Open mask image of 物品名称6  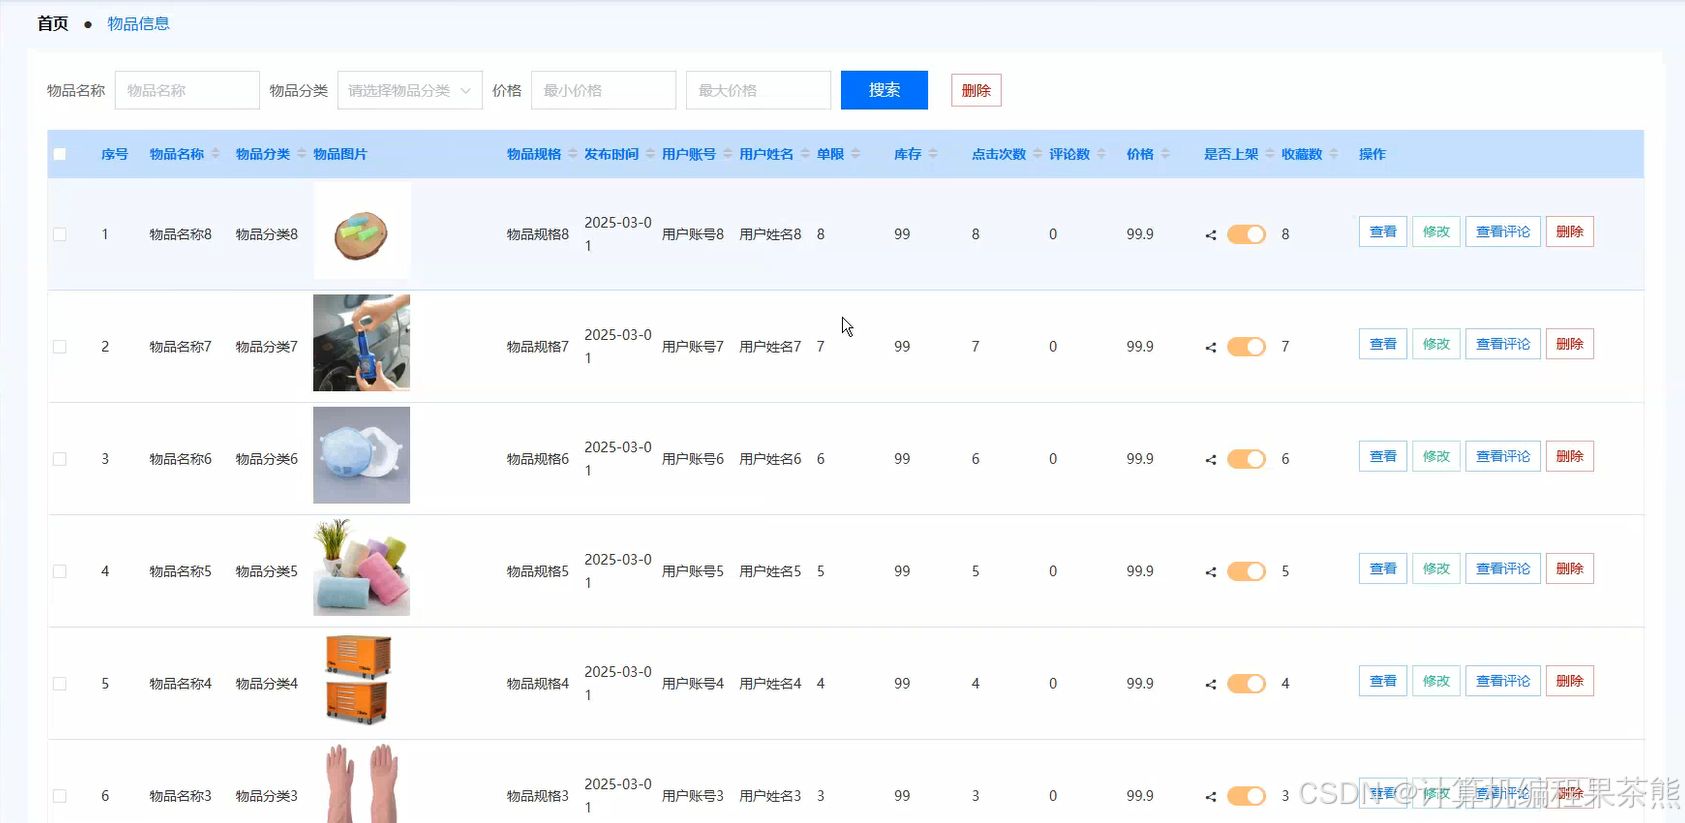[362, 455]
